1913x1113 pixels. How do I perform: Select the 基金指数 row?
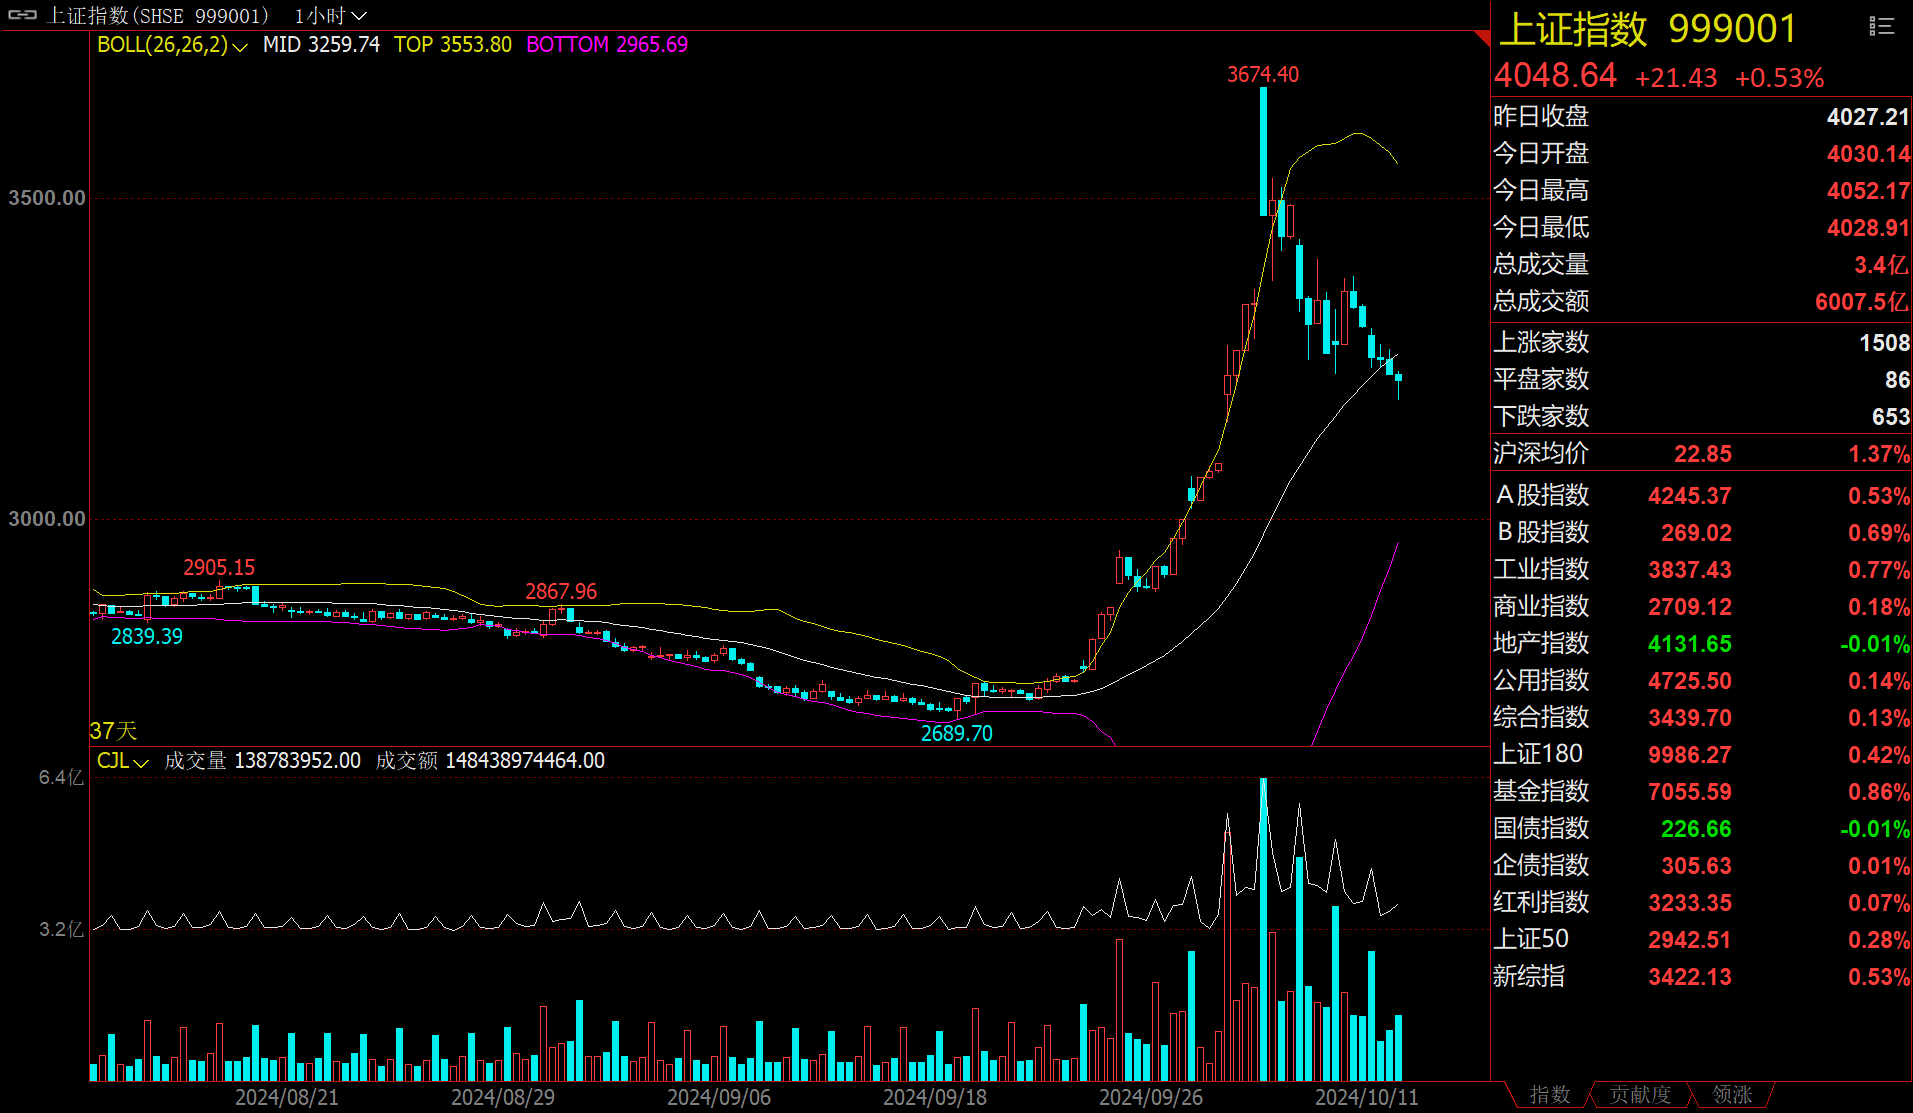point(1700,792)
